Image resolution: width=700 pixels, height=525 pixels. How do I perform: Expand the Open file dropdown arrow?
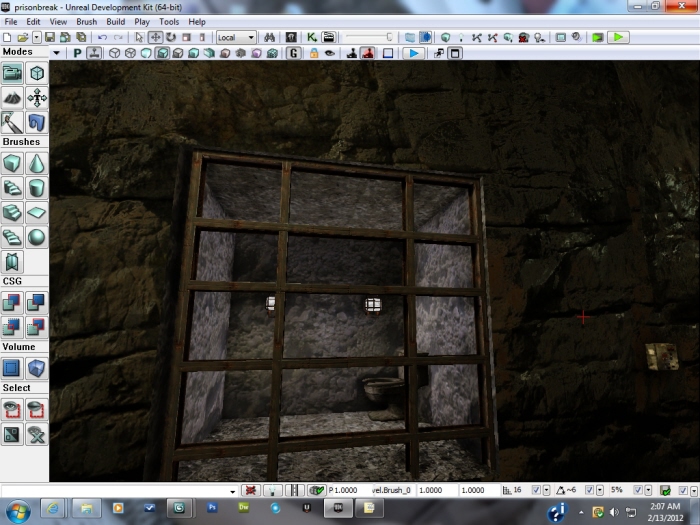coord(37,37)
